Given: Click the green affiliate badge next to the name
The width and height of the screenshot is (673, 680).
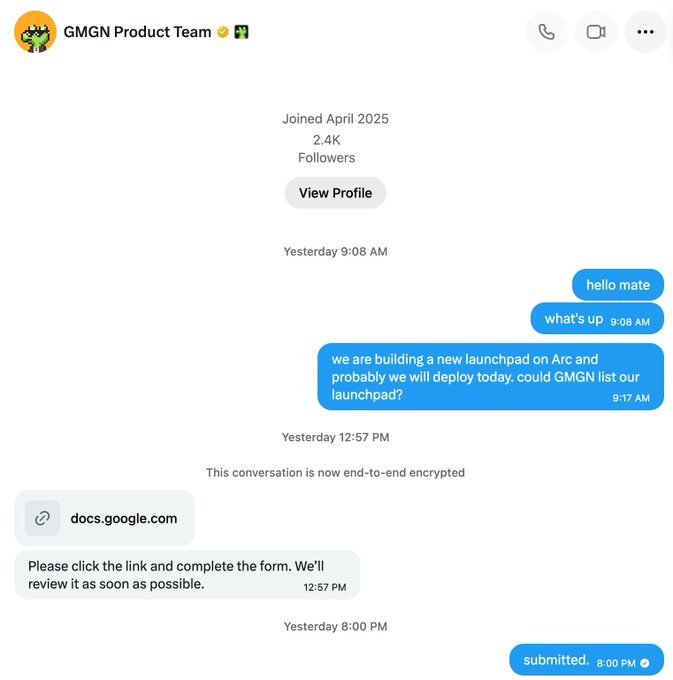Looking at the screenshot, I should pos(242,32).
